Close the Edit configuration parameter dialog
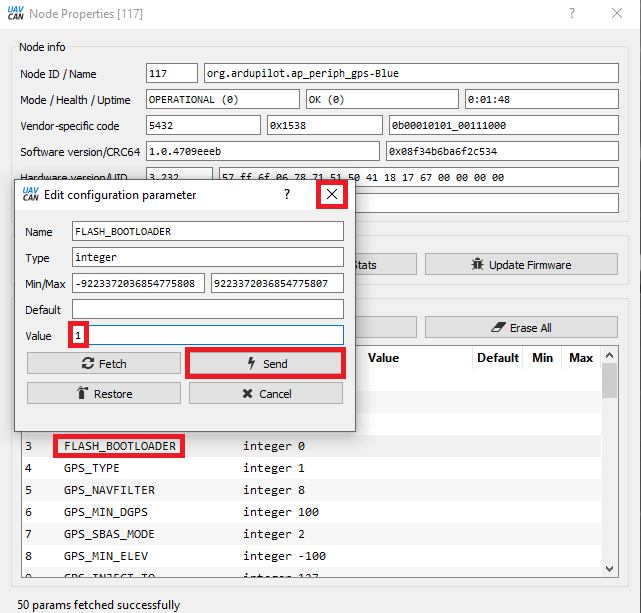The width and height of the screenshot is (641, 613). (x=332, y=194)
